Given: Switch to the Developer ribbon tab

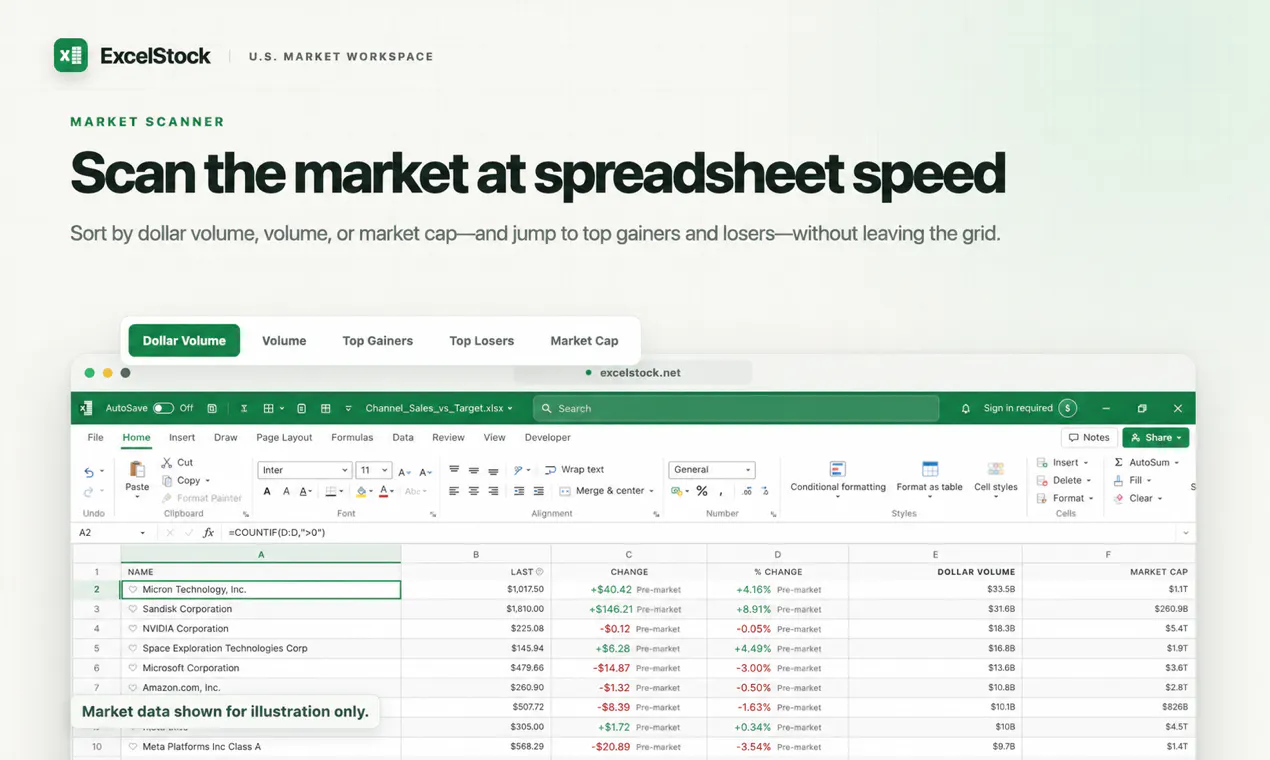Looking at the screenshot, I should (x=548, y=437).
